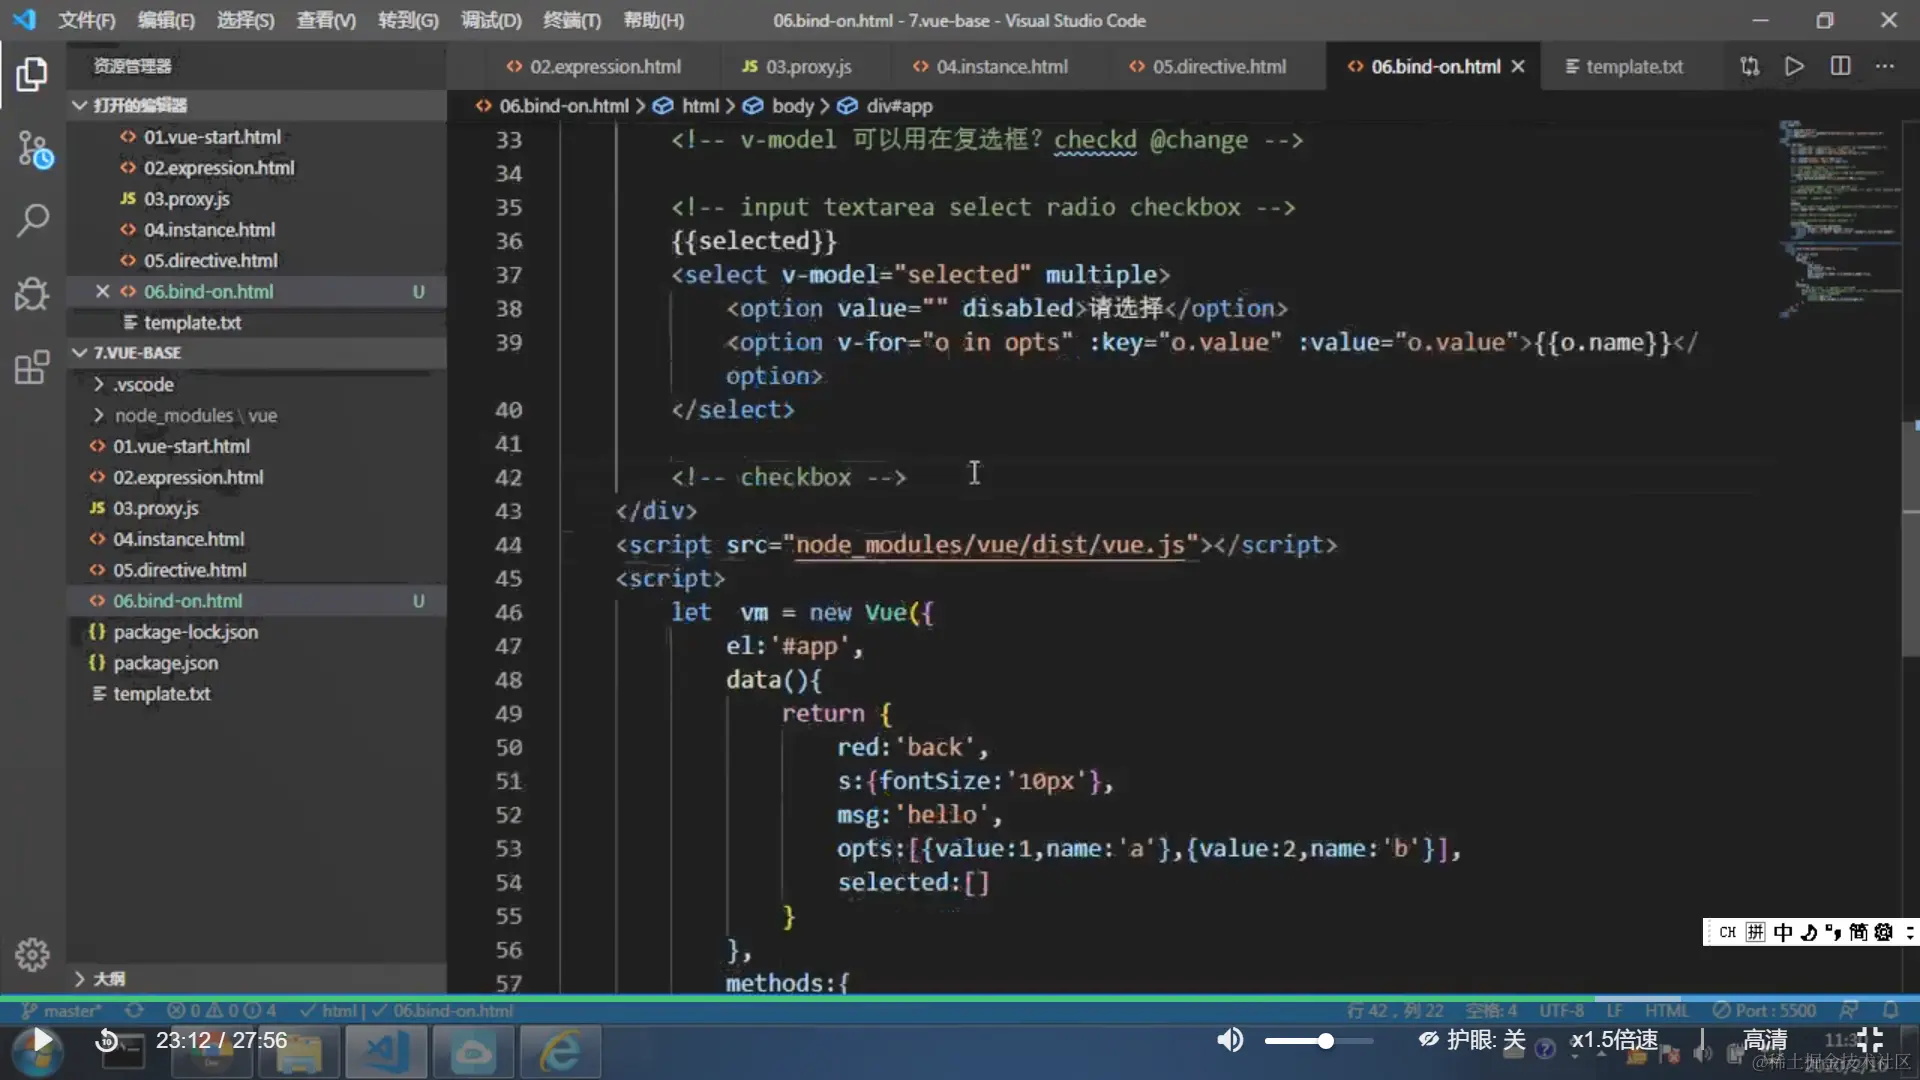Open the Explorer view in activity bar
The height and width of the screenshot is (1080, 1920).
coord(32,75)
